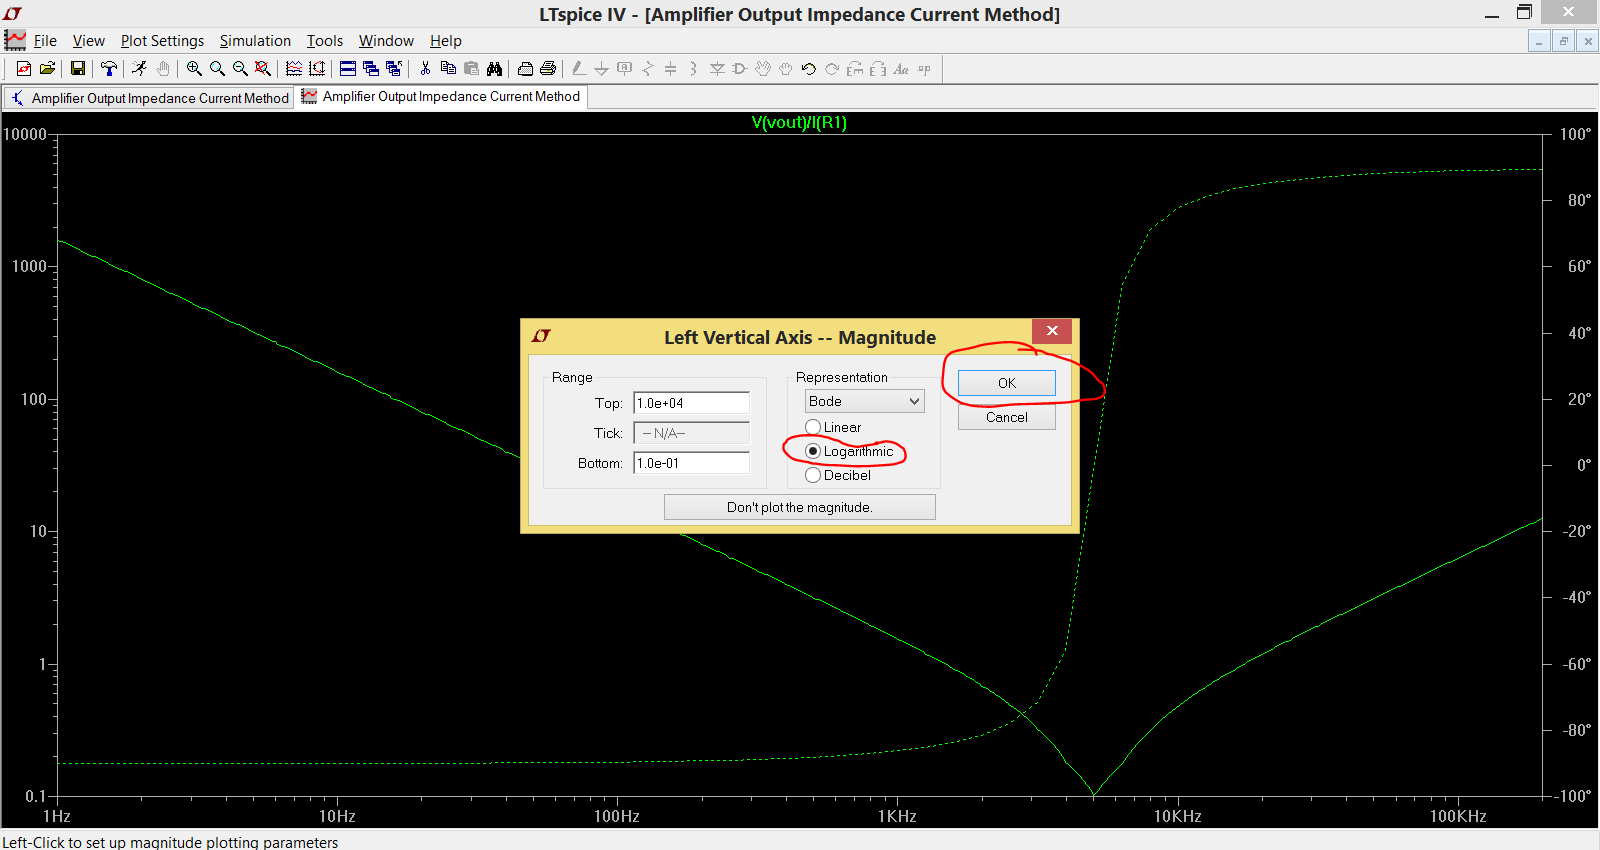The image size is (1600, 850).
Task: Click the Place Resistor icon
Action: tap(647, 69)
